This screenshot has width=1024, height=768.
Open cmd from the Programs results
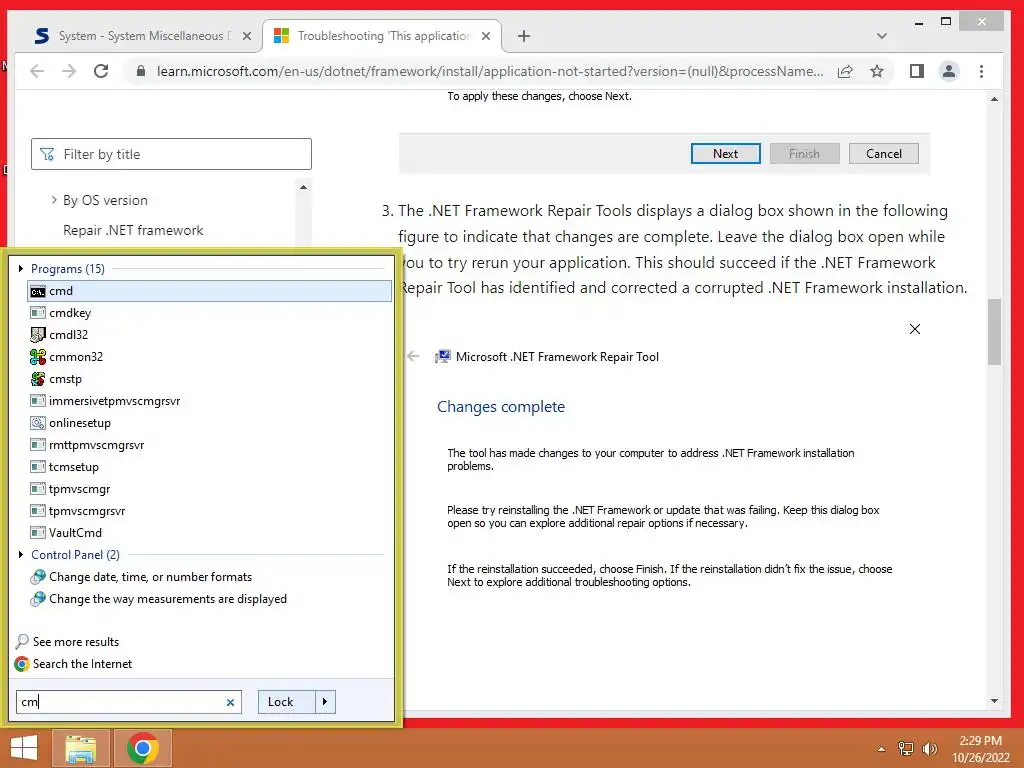(209, 291)
